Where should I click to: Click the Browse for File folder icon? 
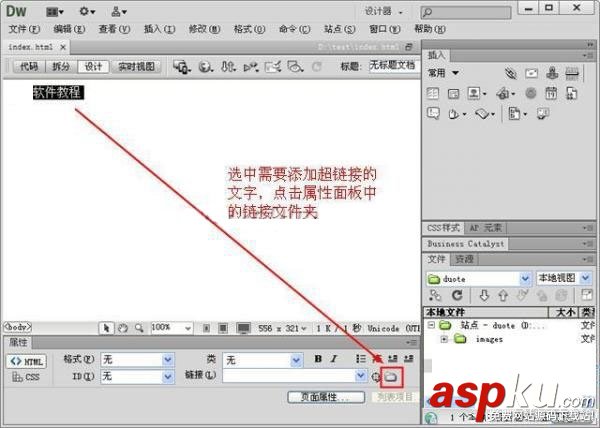[391, 377]
